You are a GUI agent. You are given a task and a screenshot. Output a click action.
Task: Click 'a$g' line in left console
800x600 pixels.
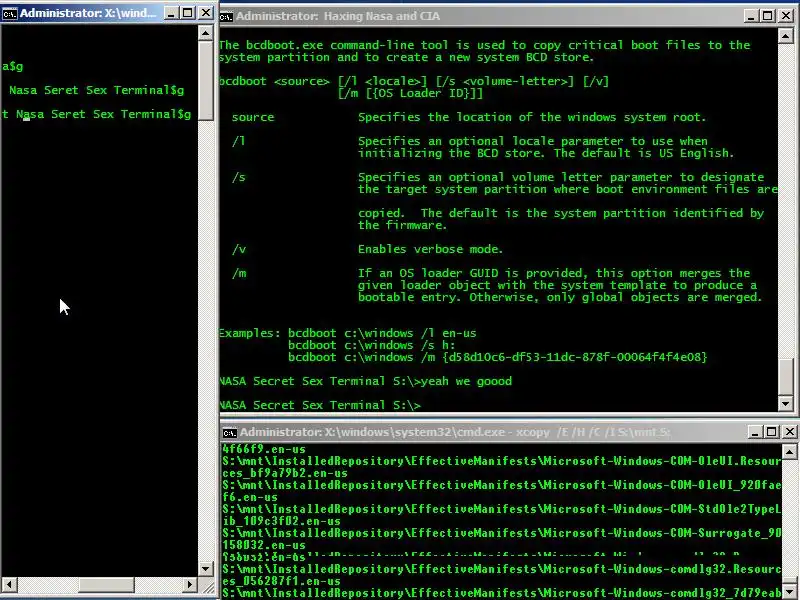pos(12,66)
